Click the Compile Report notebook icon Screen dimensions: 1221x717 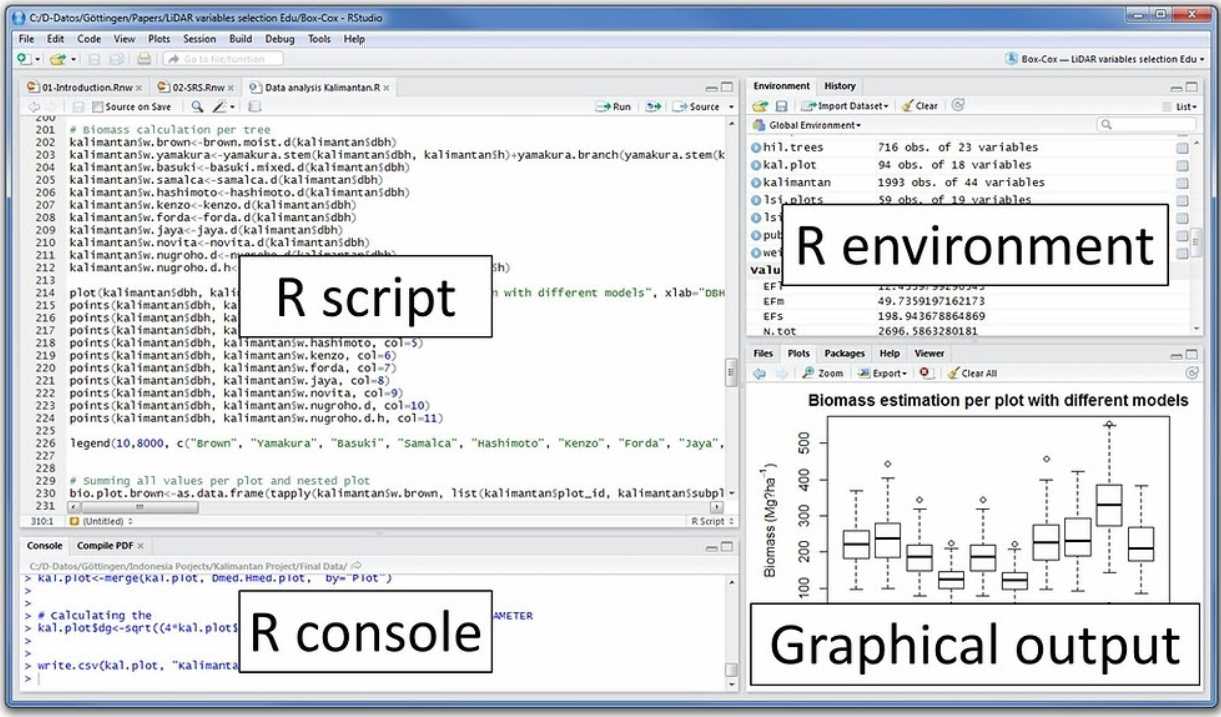pyautogui.click(x=254, y=106)
